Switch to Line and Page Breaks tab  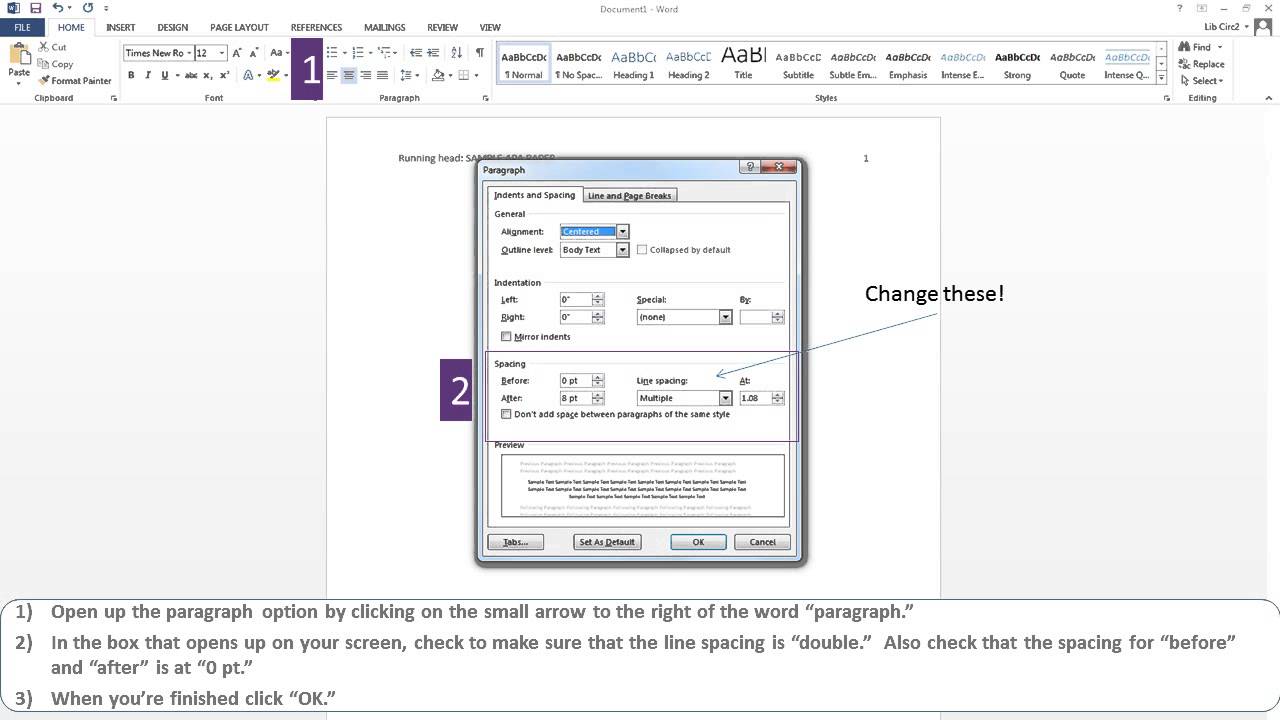tap(630, 196)
